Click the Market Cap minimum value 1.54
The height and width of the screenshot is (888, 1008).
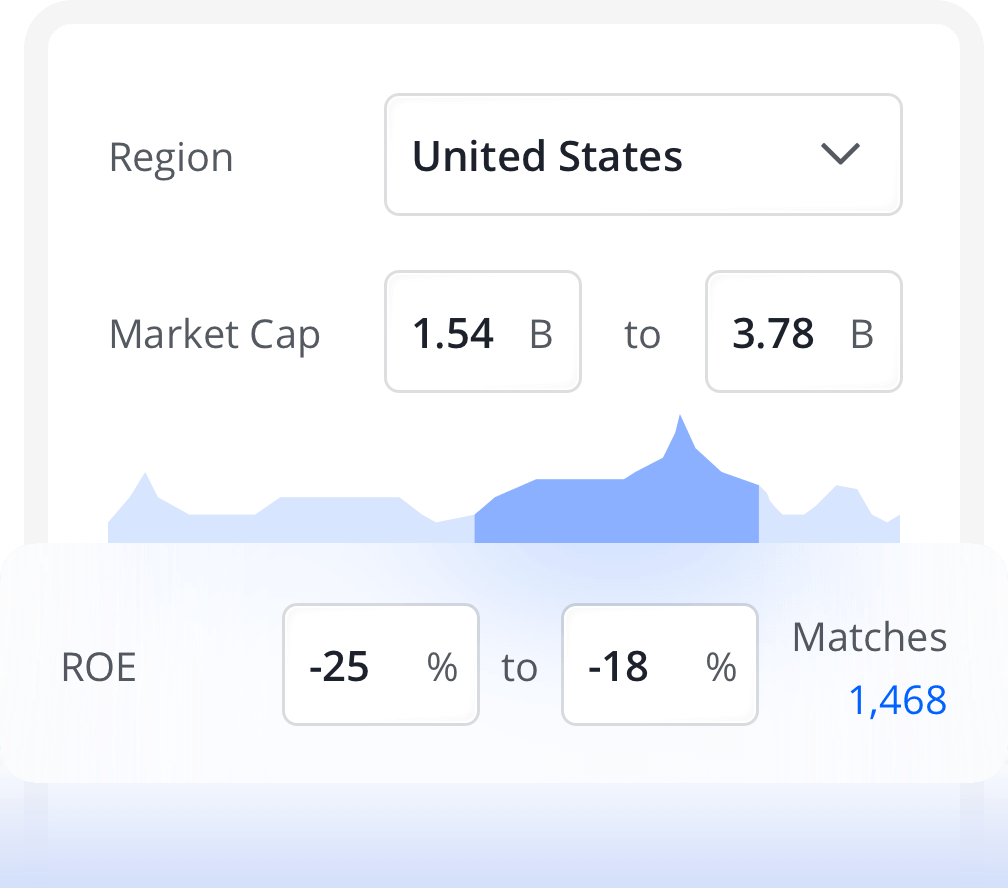453,333
